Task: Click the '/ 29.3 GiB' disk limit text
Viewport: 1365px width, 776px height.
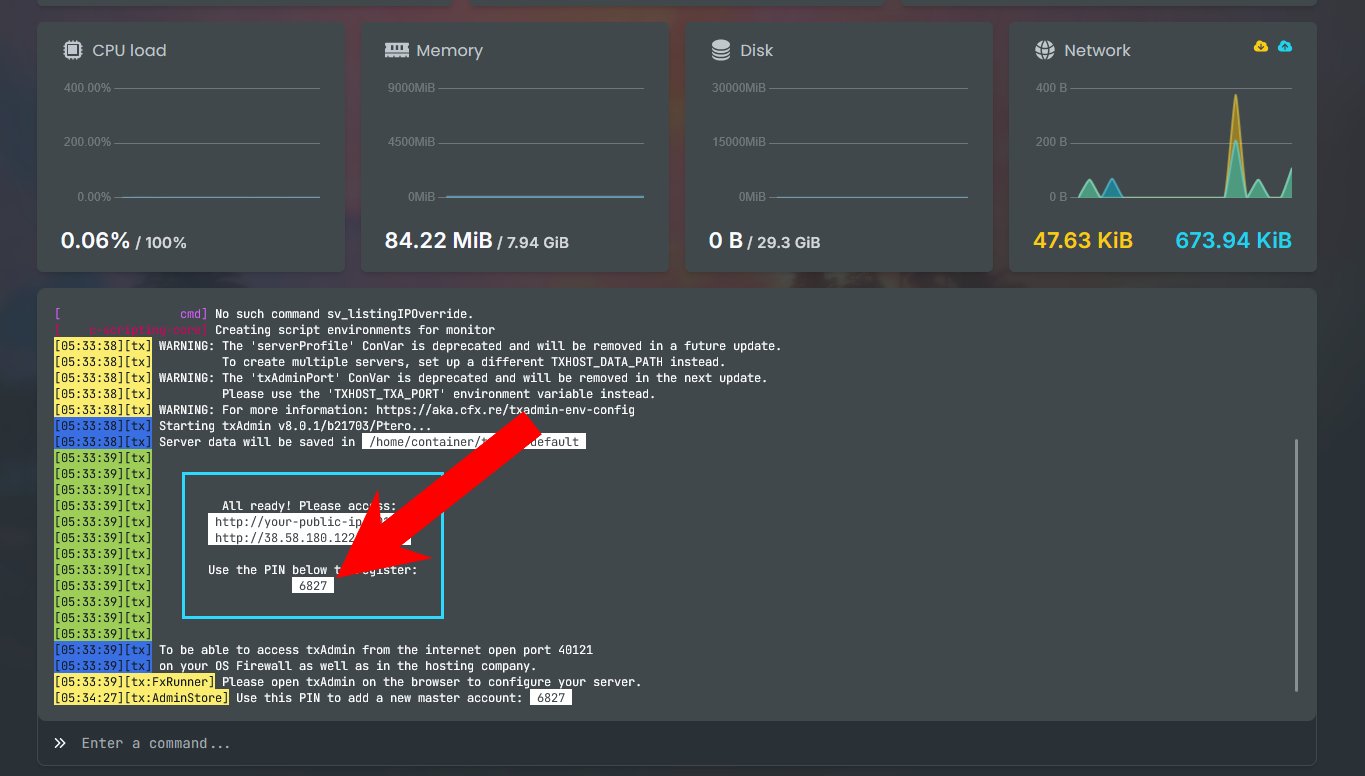Action: click(784, 243)
